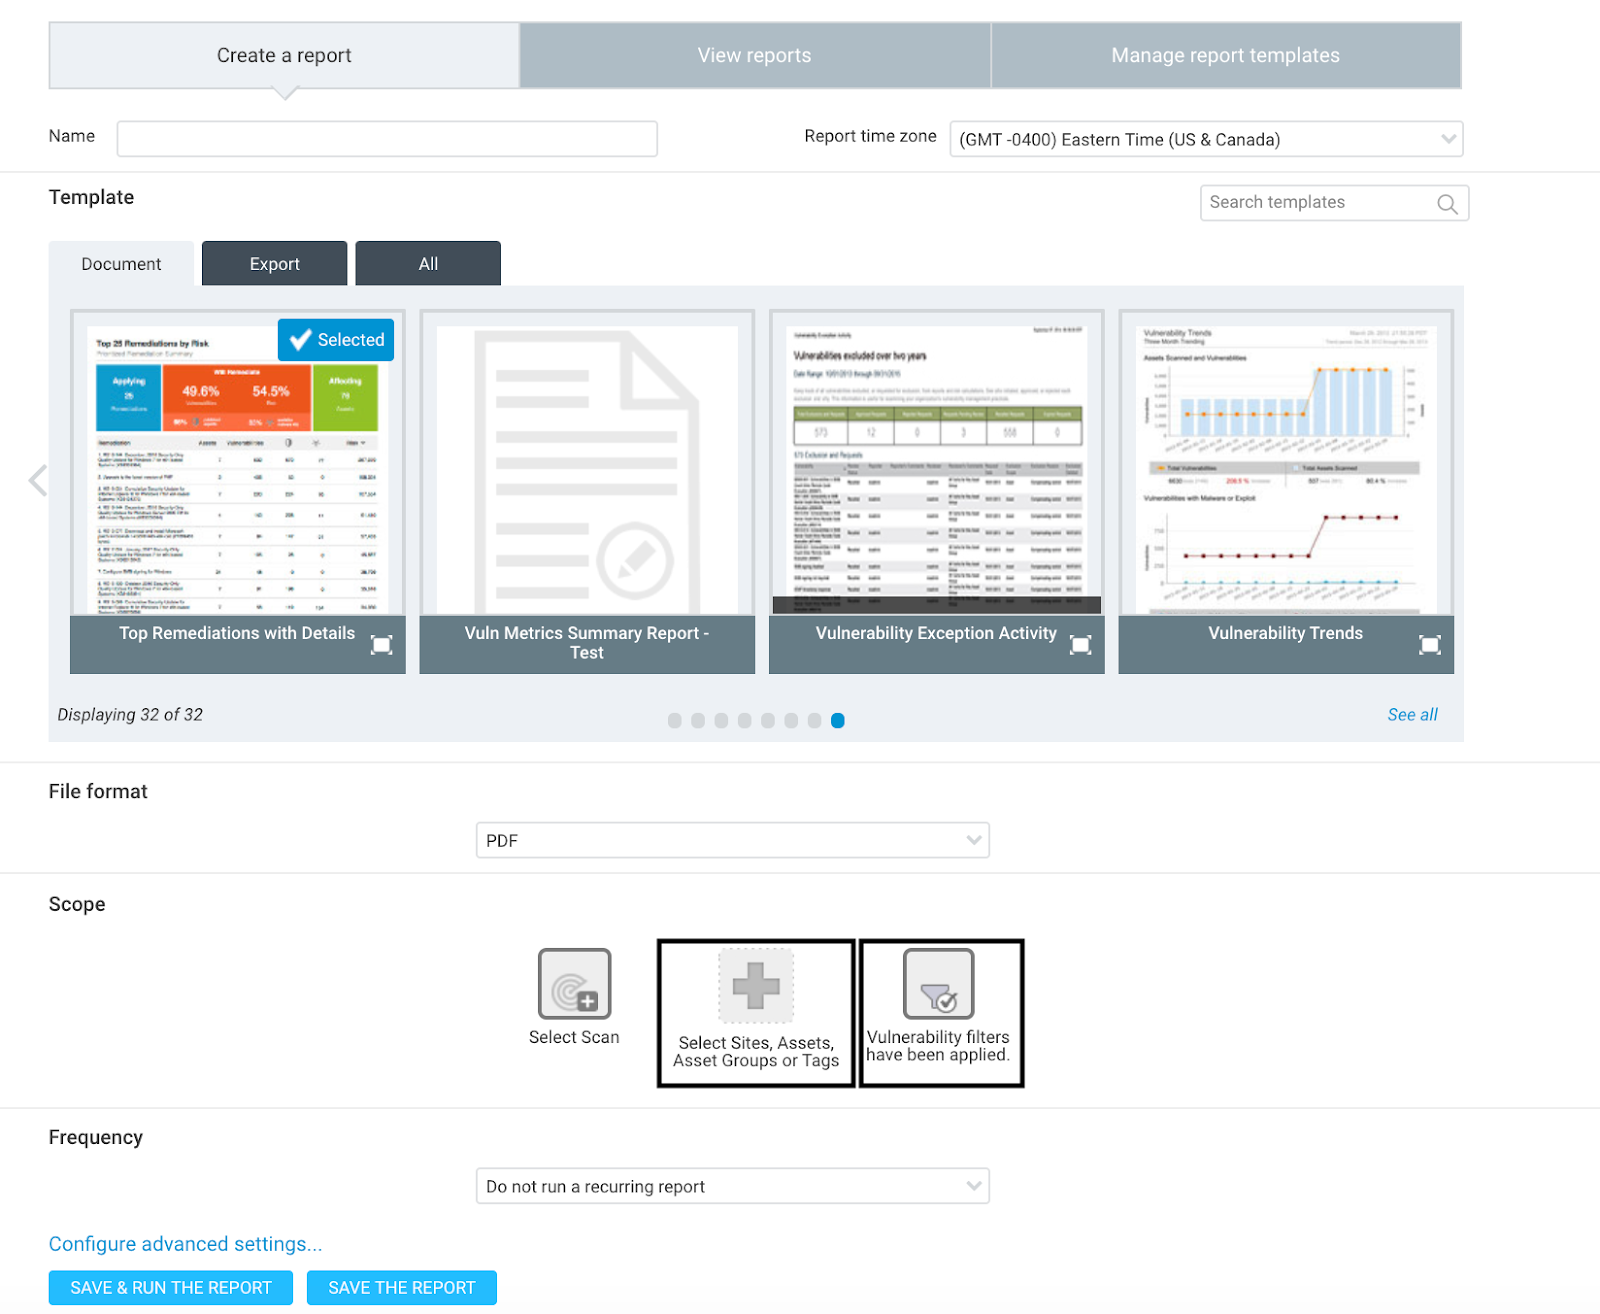This screenshot has height=1314, width=1600.
Task: Switch to the Export template tab
Action: pyautogui.click(x=274, y=264)
